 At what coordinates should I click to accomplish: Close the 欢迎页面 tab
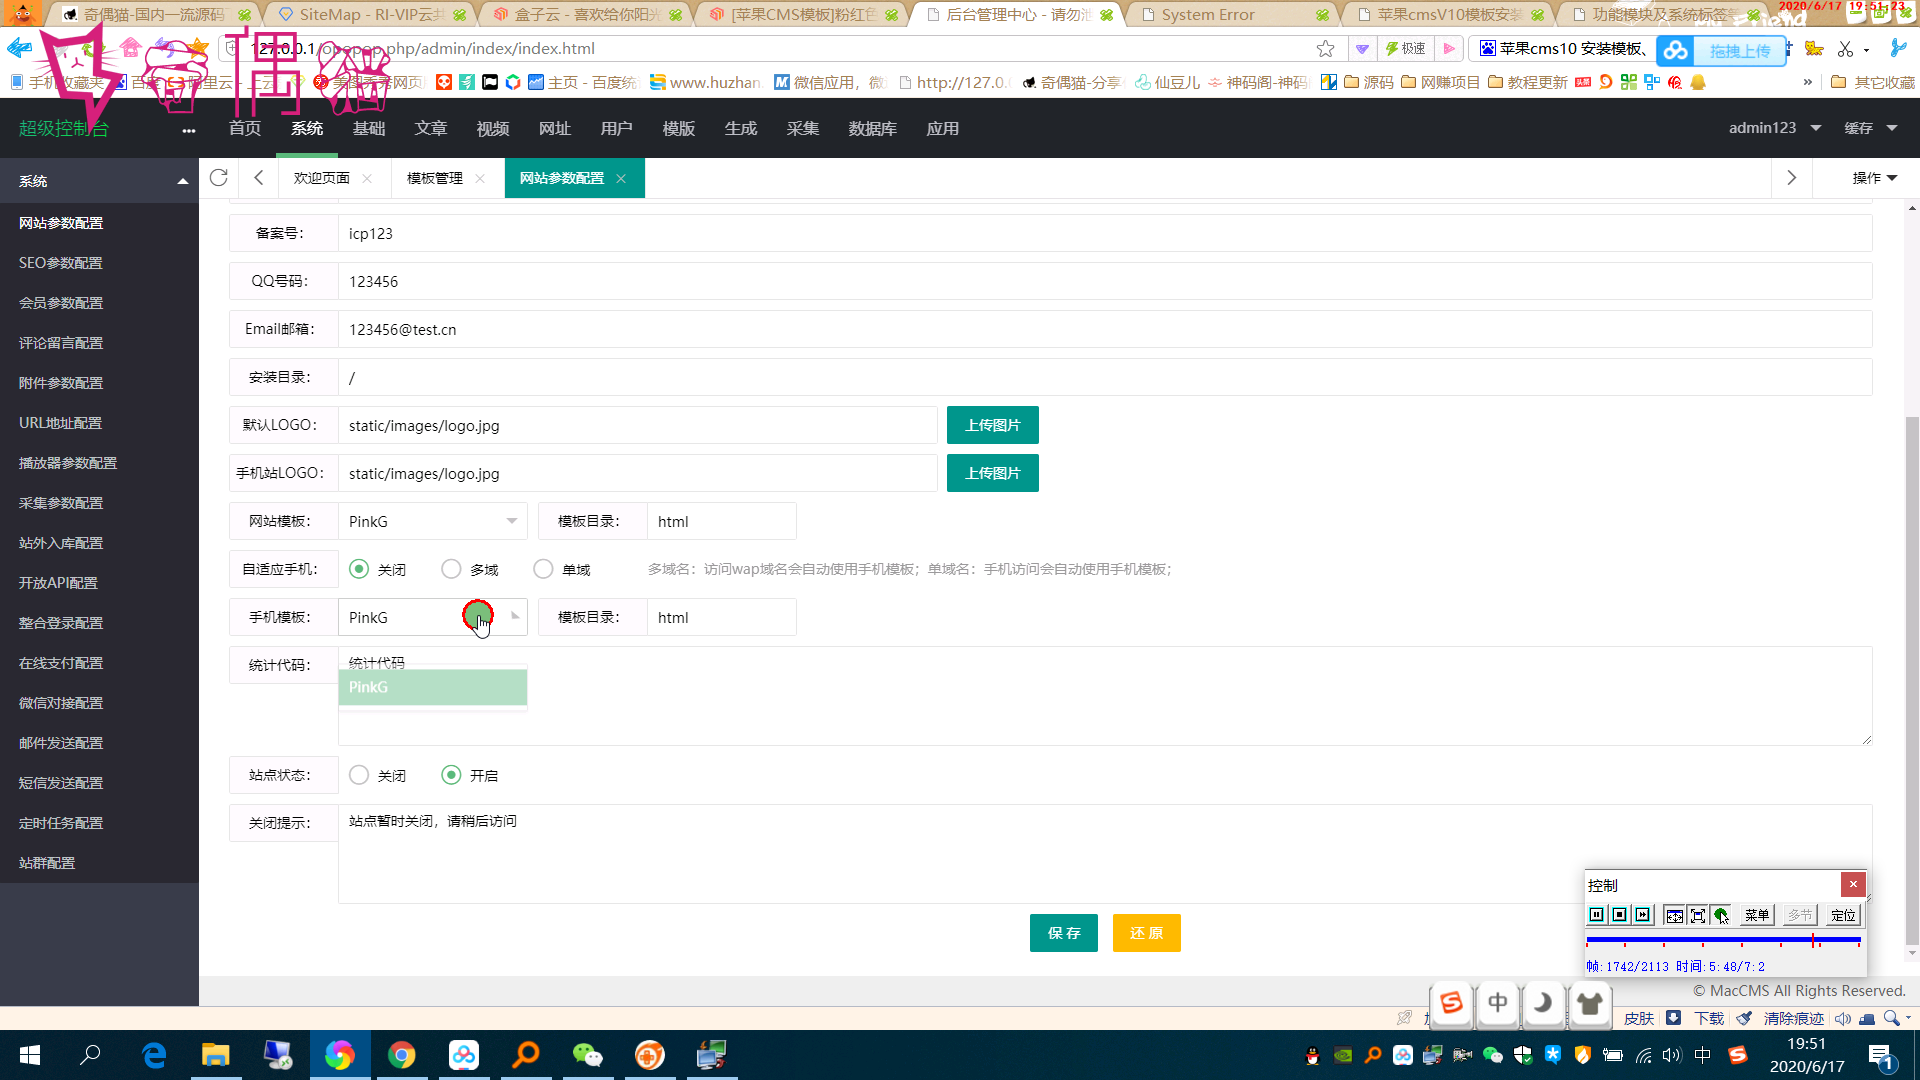[367, 178]
